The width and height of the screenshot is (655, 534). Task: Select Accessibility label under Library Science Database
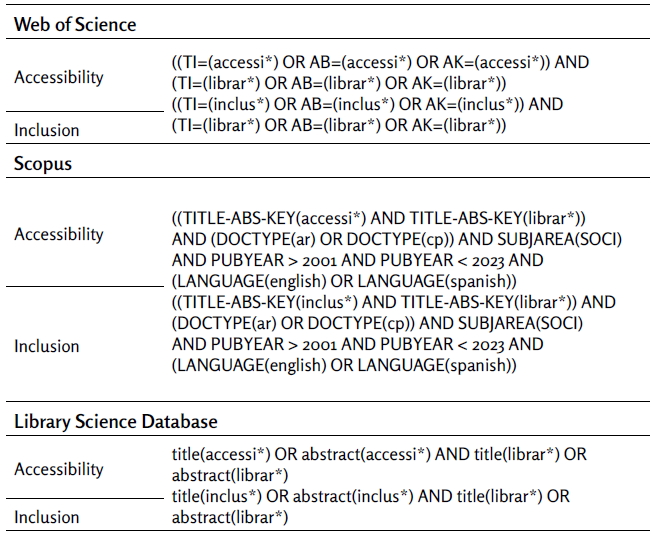[59, 469]
